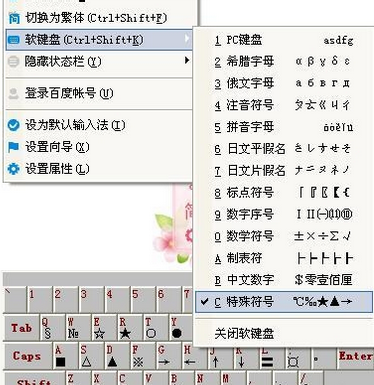Viewport: 374px width, 385px height.
Task: Select 7 日文片假名 soft keyboard
Action: coord(284,171)
